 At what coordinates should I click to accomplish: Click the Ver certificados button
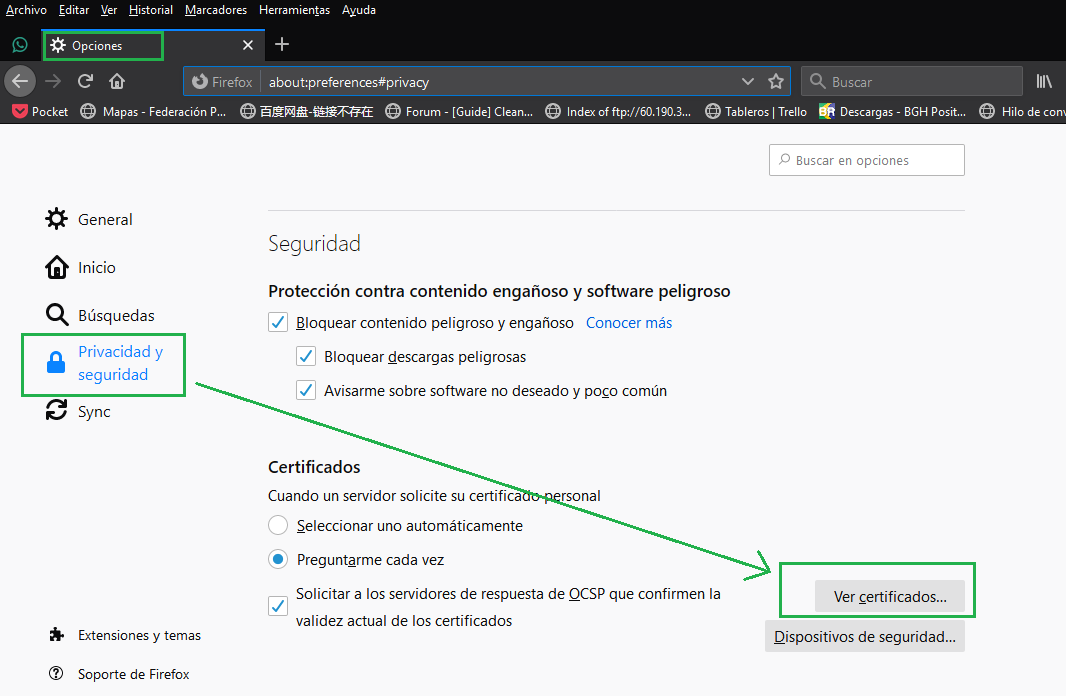click(889, 597)
